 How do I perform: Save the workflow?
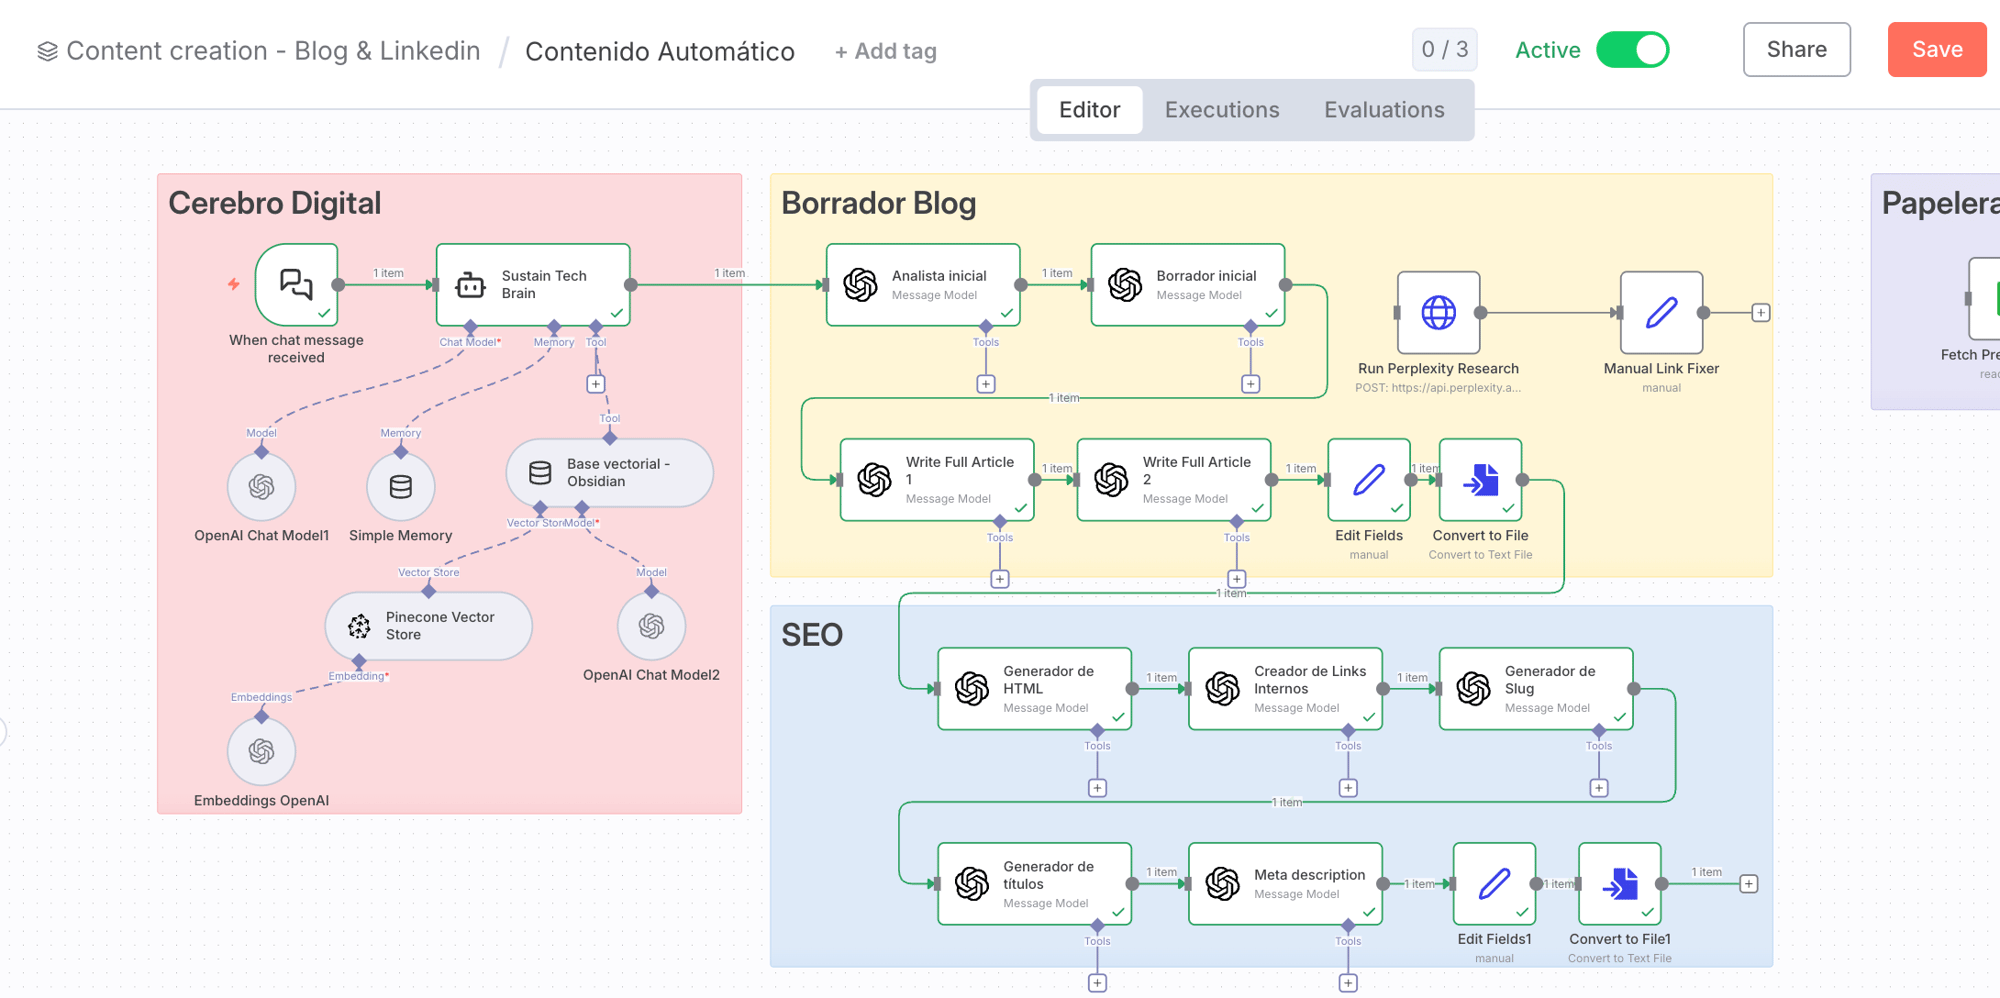(1936, 50)
